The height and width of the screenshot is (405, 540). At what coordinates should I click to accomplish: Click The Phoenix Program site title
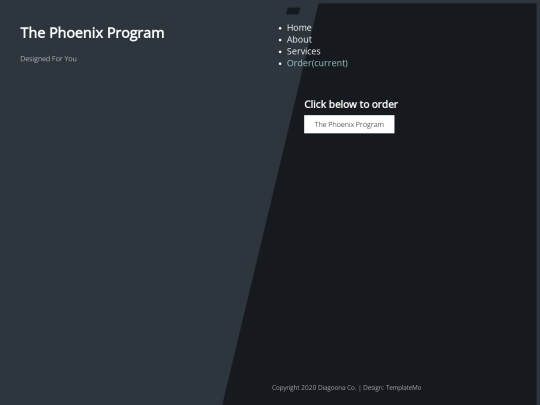tap(92, 33)
